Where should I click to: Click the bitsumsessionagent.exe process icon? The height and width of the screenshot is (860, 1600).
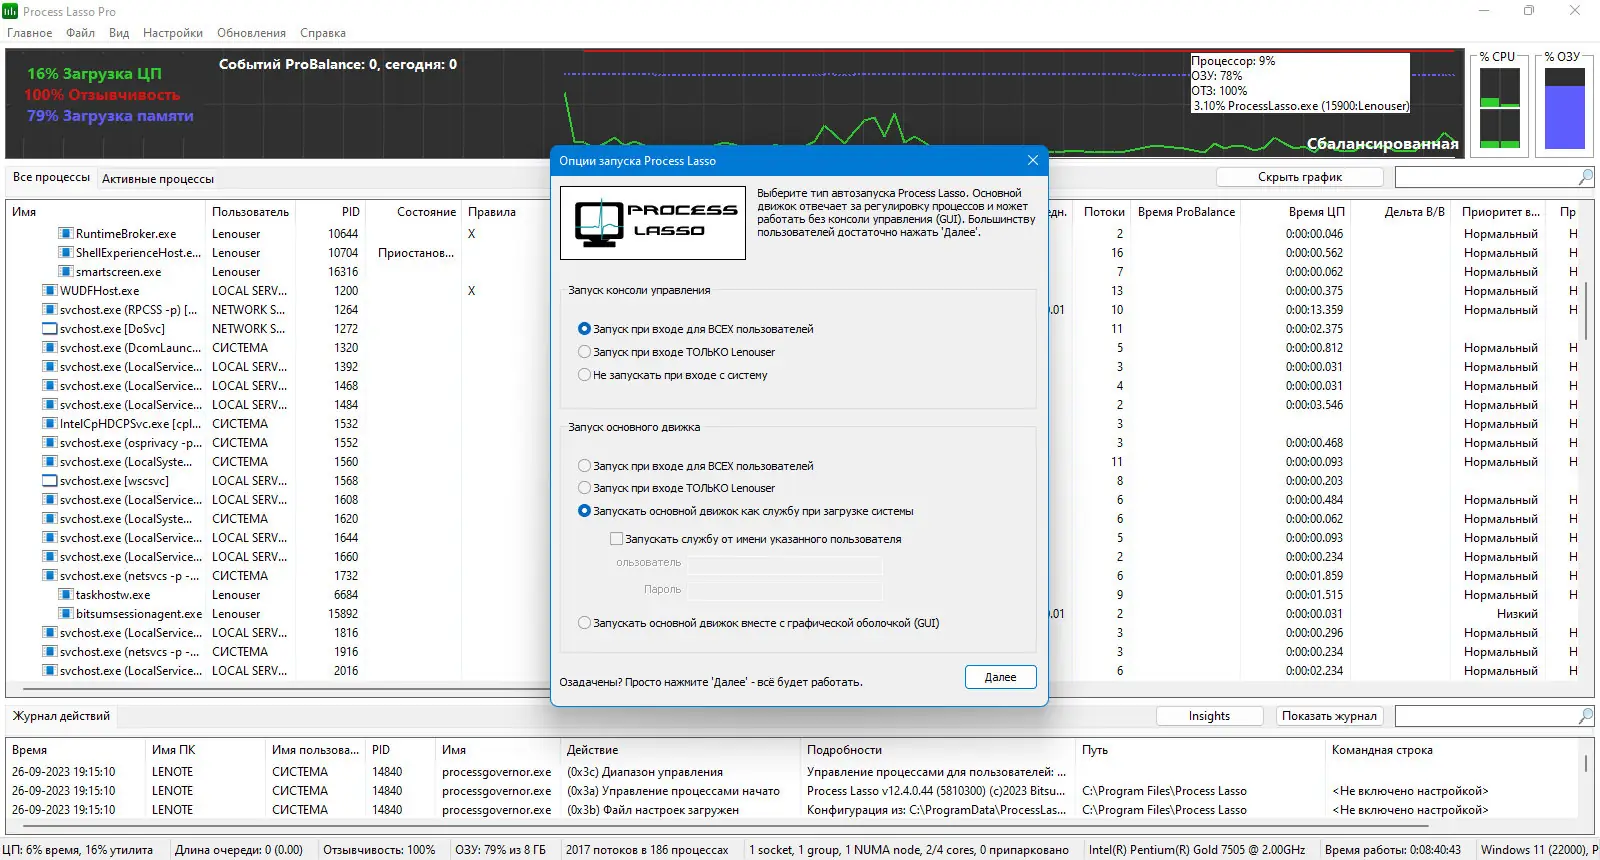click(66, 614)
